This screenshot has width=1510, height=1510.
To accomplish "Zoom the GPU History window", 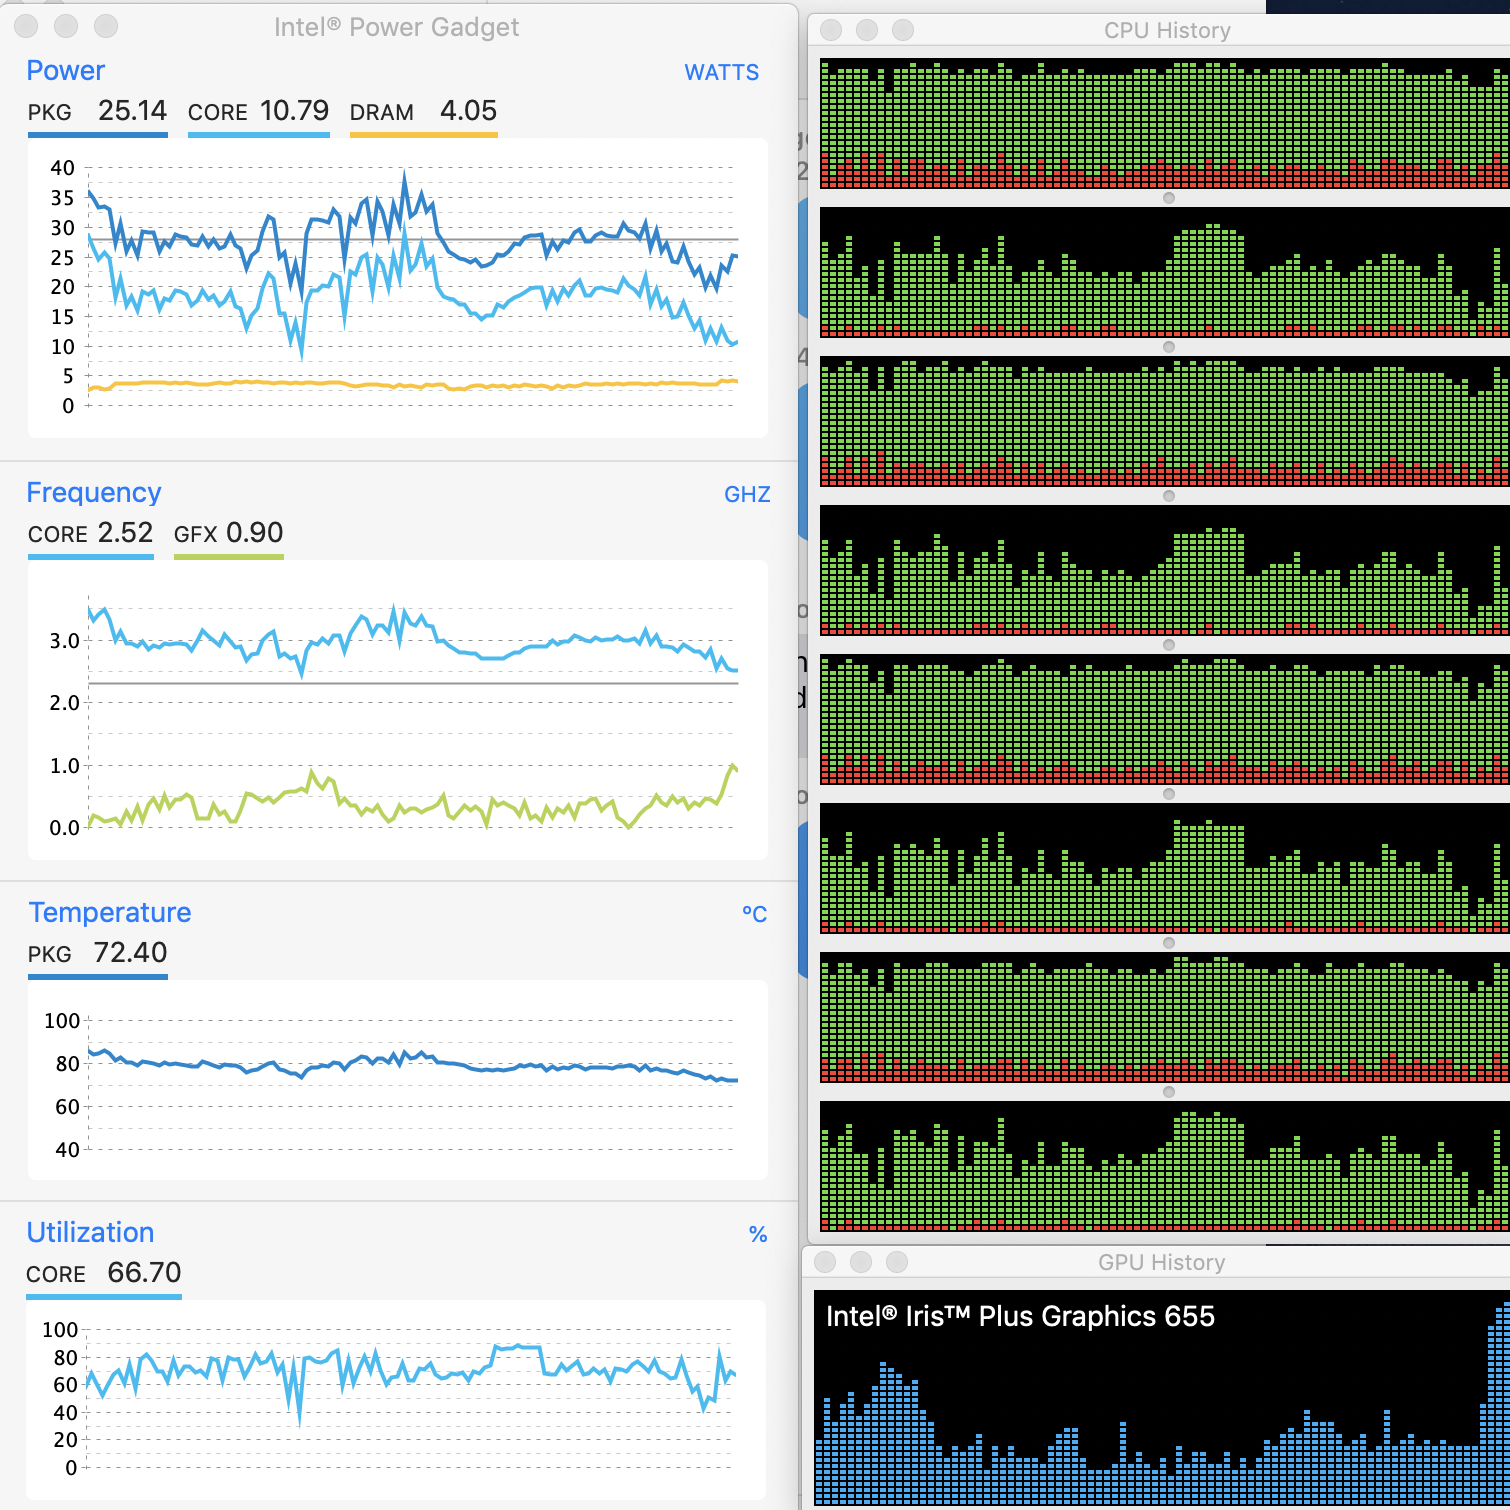I will (x=897, y=1262).
